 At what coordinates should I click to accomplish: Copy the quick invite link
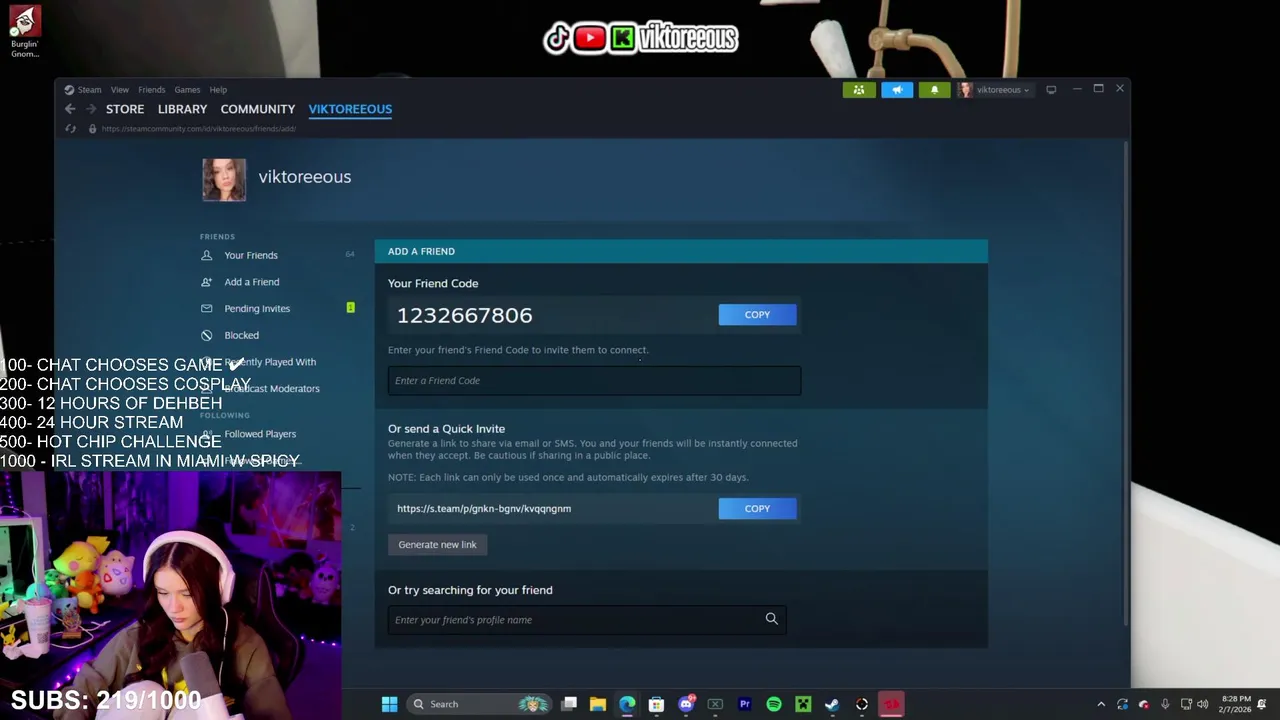tap(757, 509)
